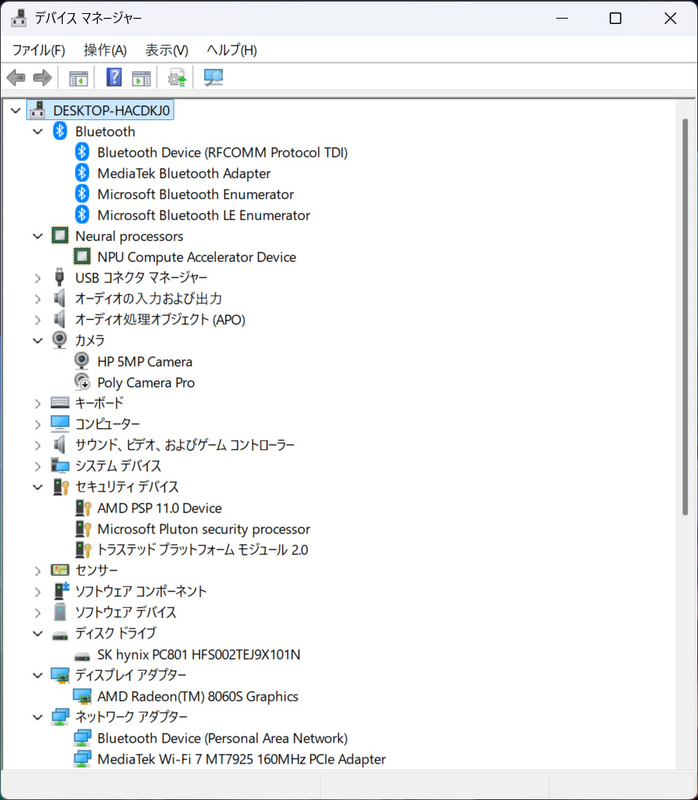Click the NPU Compute Accelerator Device icon

point(82,257)
